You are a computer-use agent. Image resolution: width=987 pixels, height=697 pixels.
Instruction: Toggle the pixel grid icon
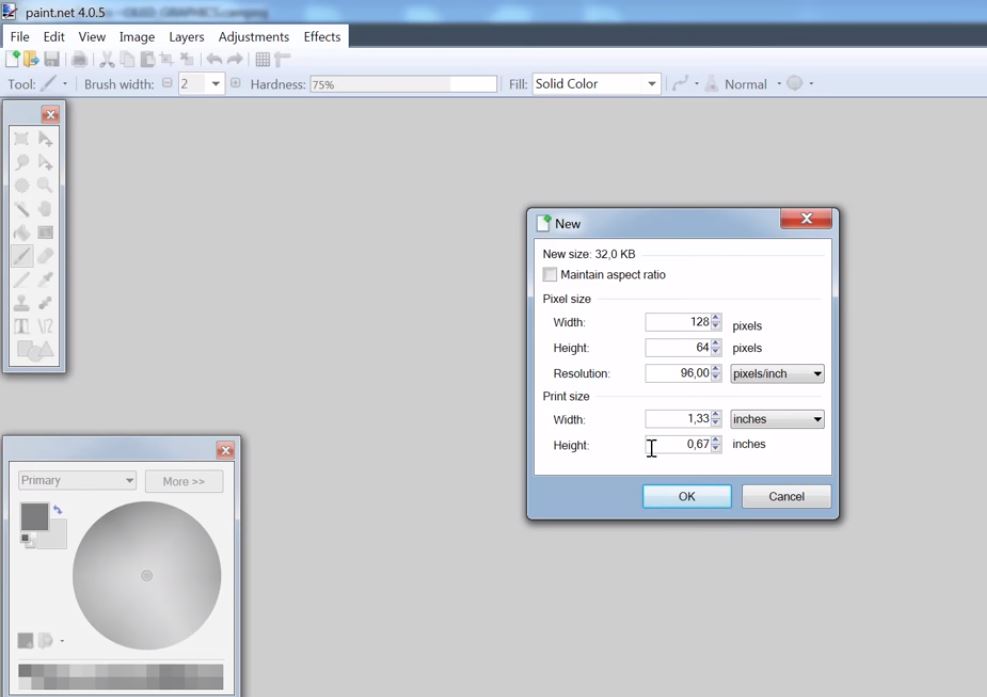(262, 59)
